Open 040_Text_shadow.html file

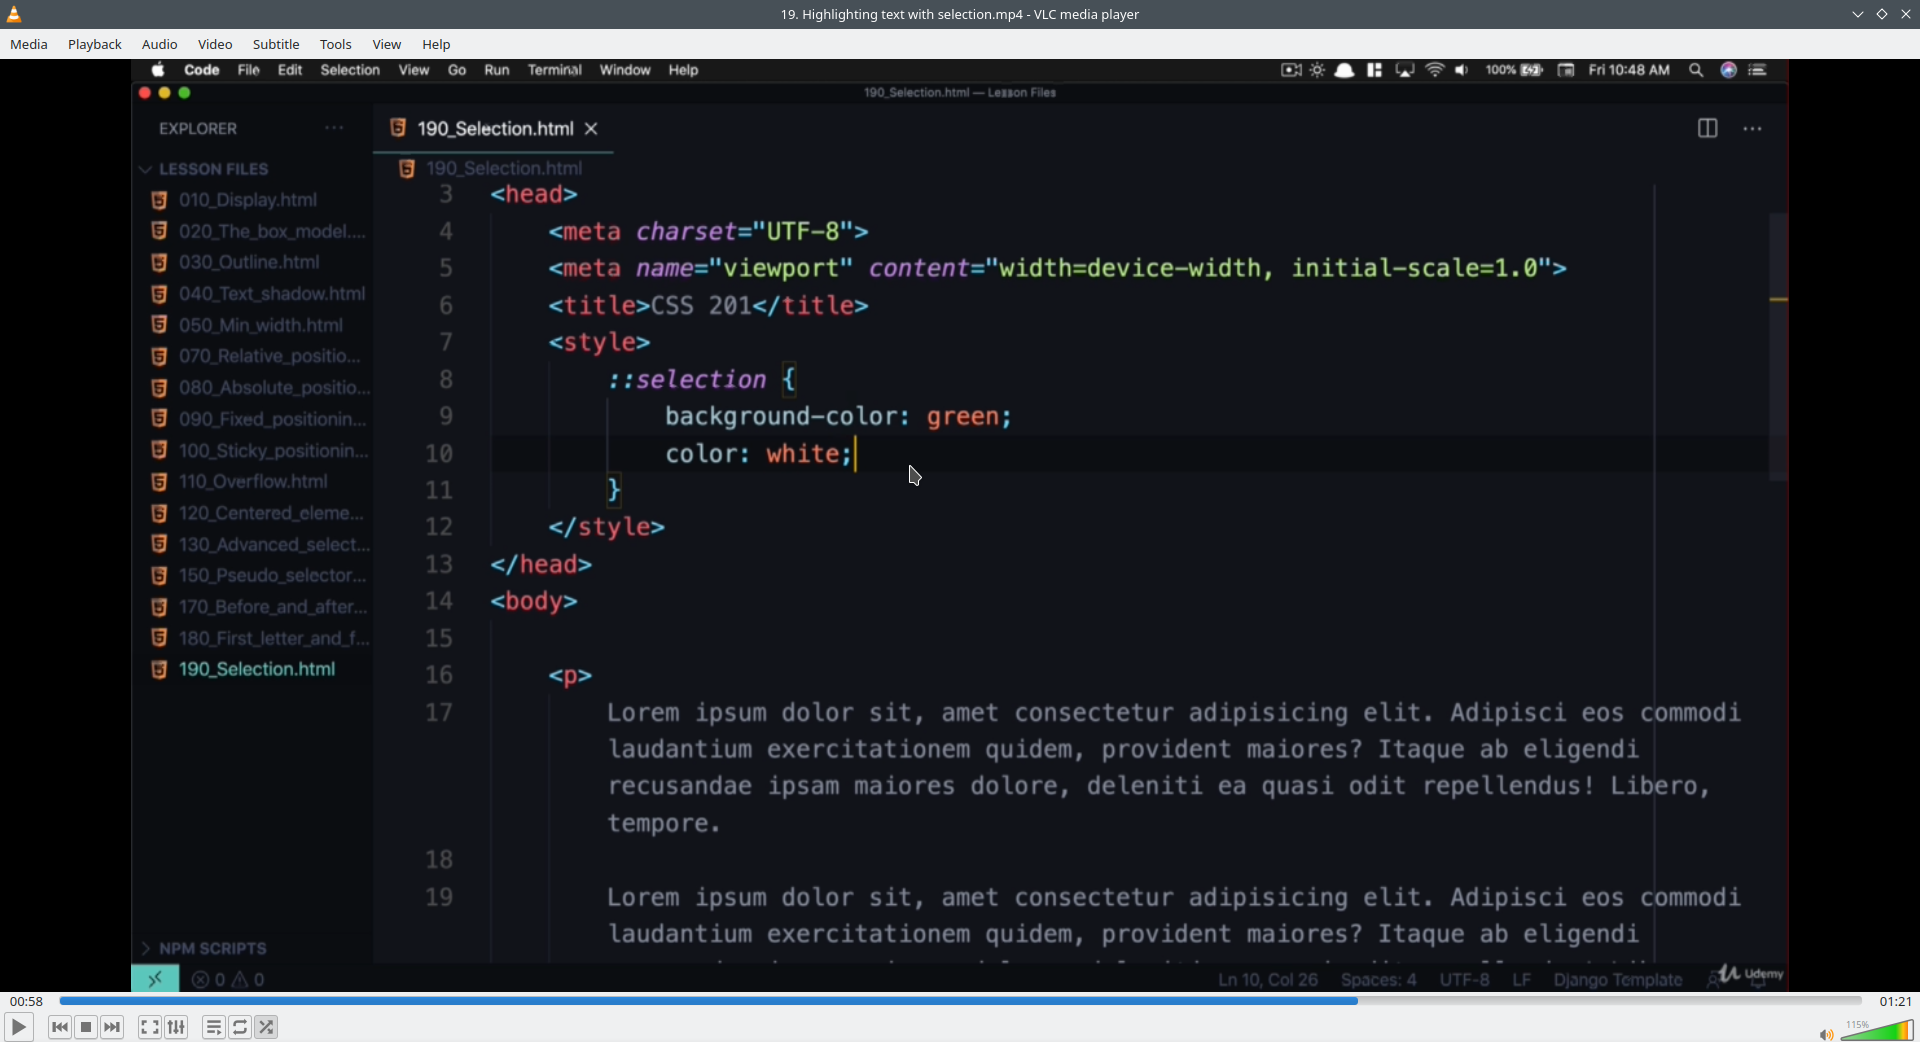(272, 294)
